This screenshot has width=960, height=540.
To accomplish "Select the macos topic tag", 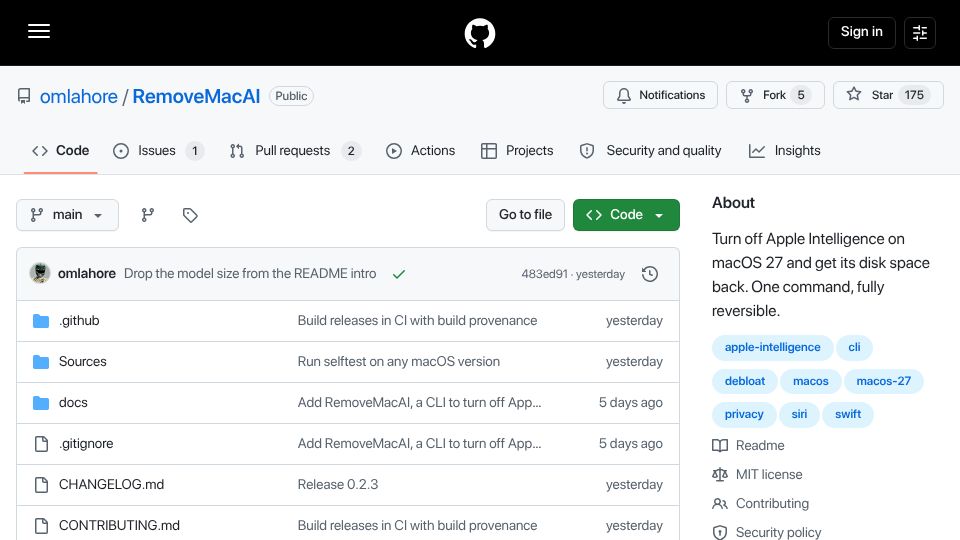I will [811, 381].
